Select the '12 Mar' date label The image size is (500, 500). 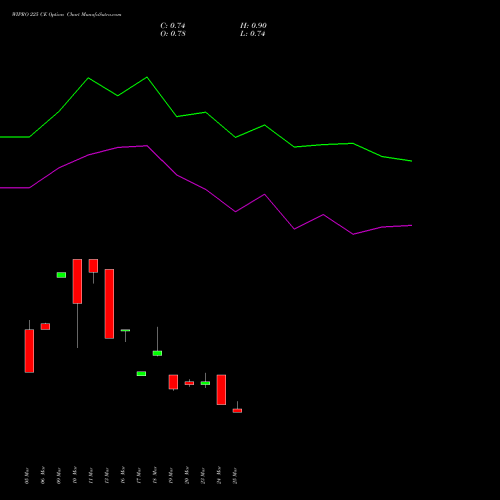107,476
